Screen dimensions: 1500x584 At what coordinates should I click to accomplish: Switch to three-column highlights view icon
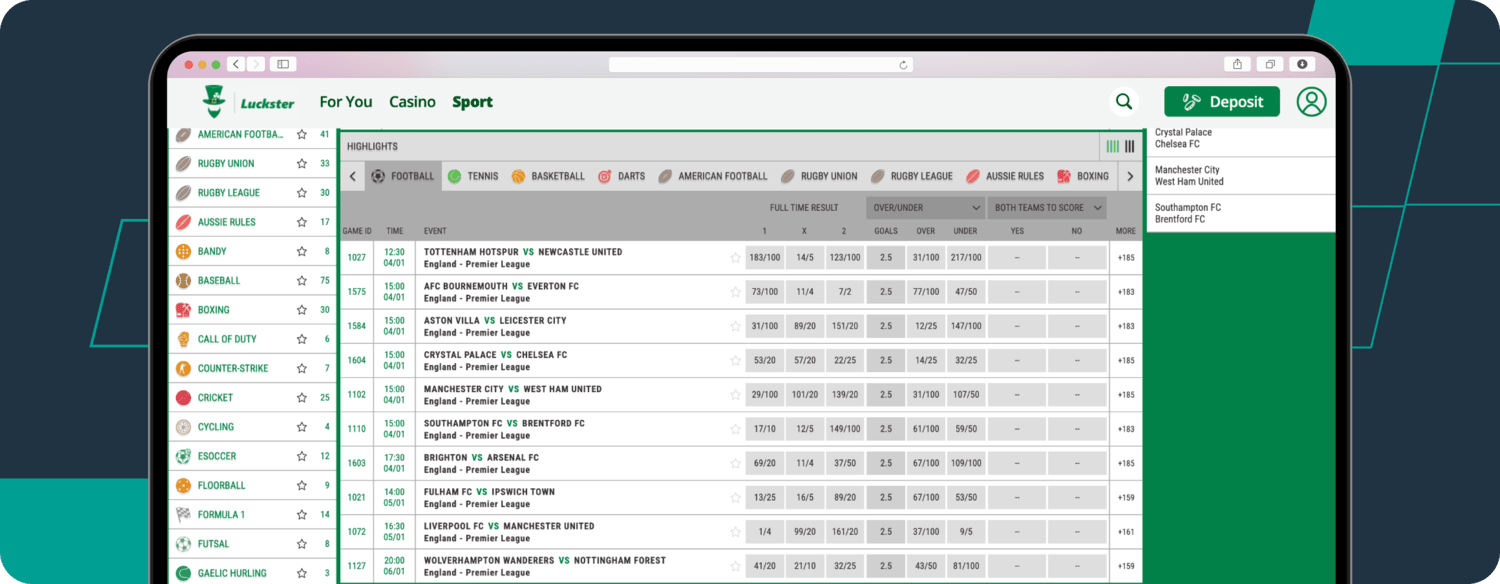tap(1130, 146)
